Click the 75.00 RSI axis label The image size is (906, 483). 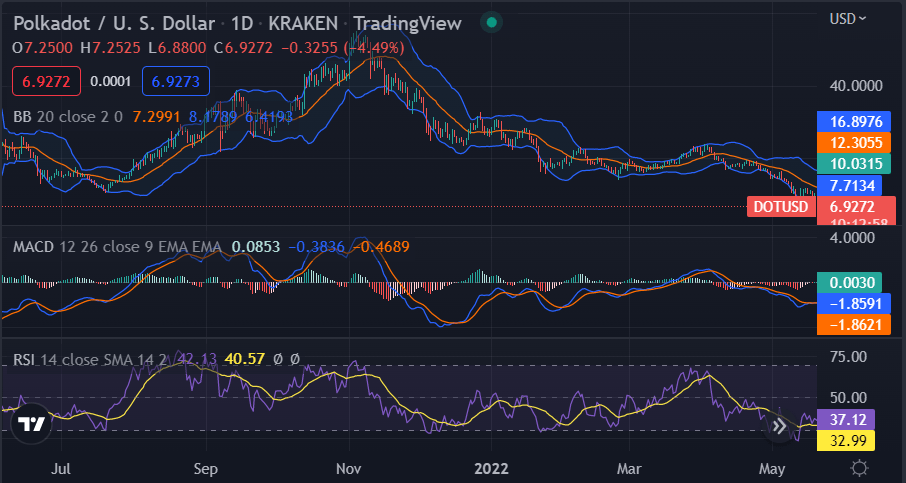pyautogui.click(x=850, y=356)
